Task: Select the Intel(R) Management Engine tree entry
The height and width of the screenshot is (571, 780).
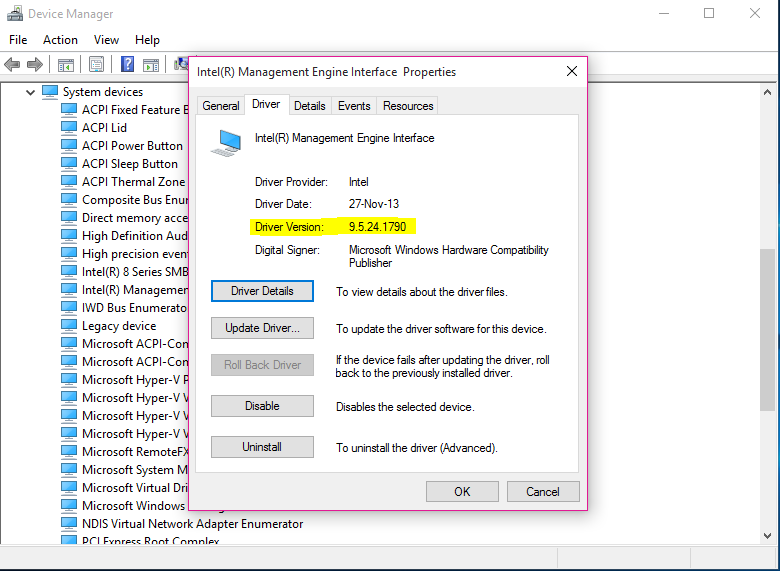Action: coord(134,289)
